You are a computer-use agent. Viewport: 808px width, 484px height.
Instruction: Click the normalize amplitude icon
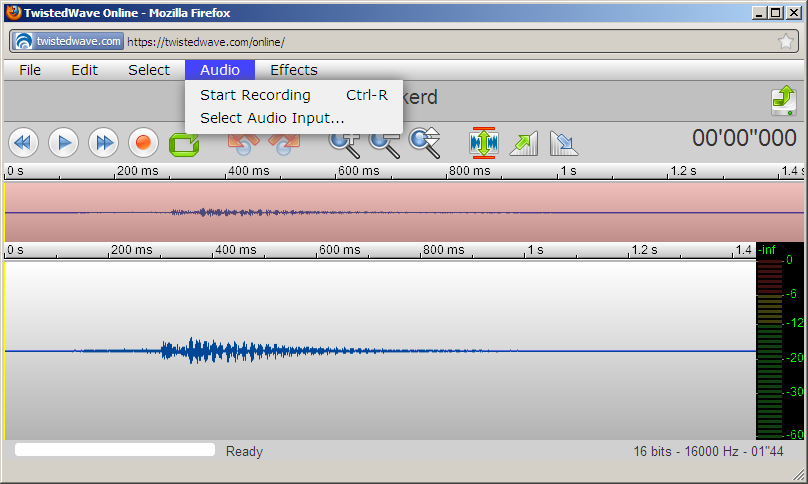(x=483, y=143)
